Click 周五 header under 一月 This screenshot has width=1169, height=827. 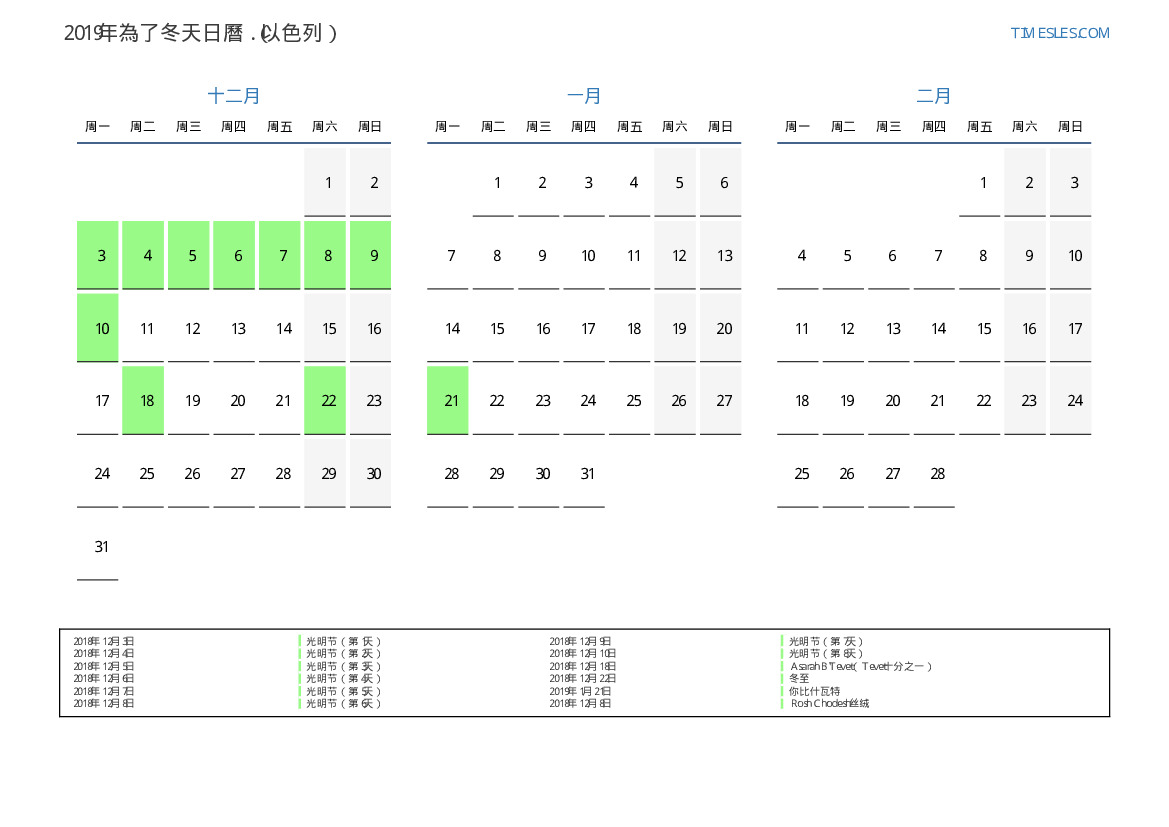629,127
